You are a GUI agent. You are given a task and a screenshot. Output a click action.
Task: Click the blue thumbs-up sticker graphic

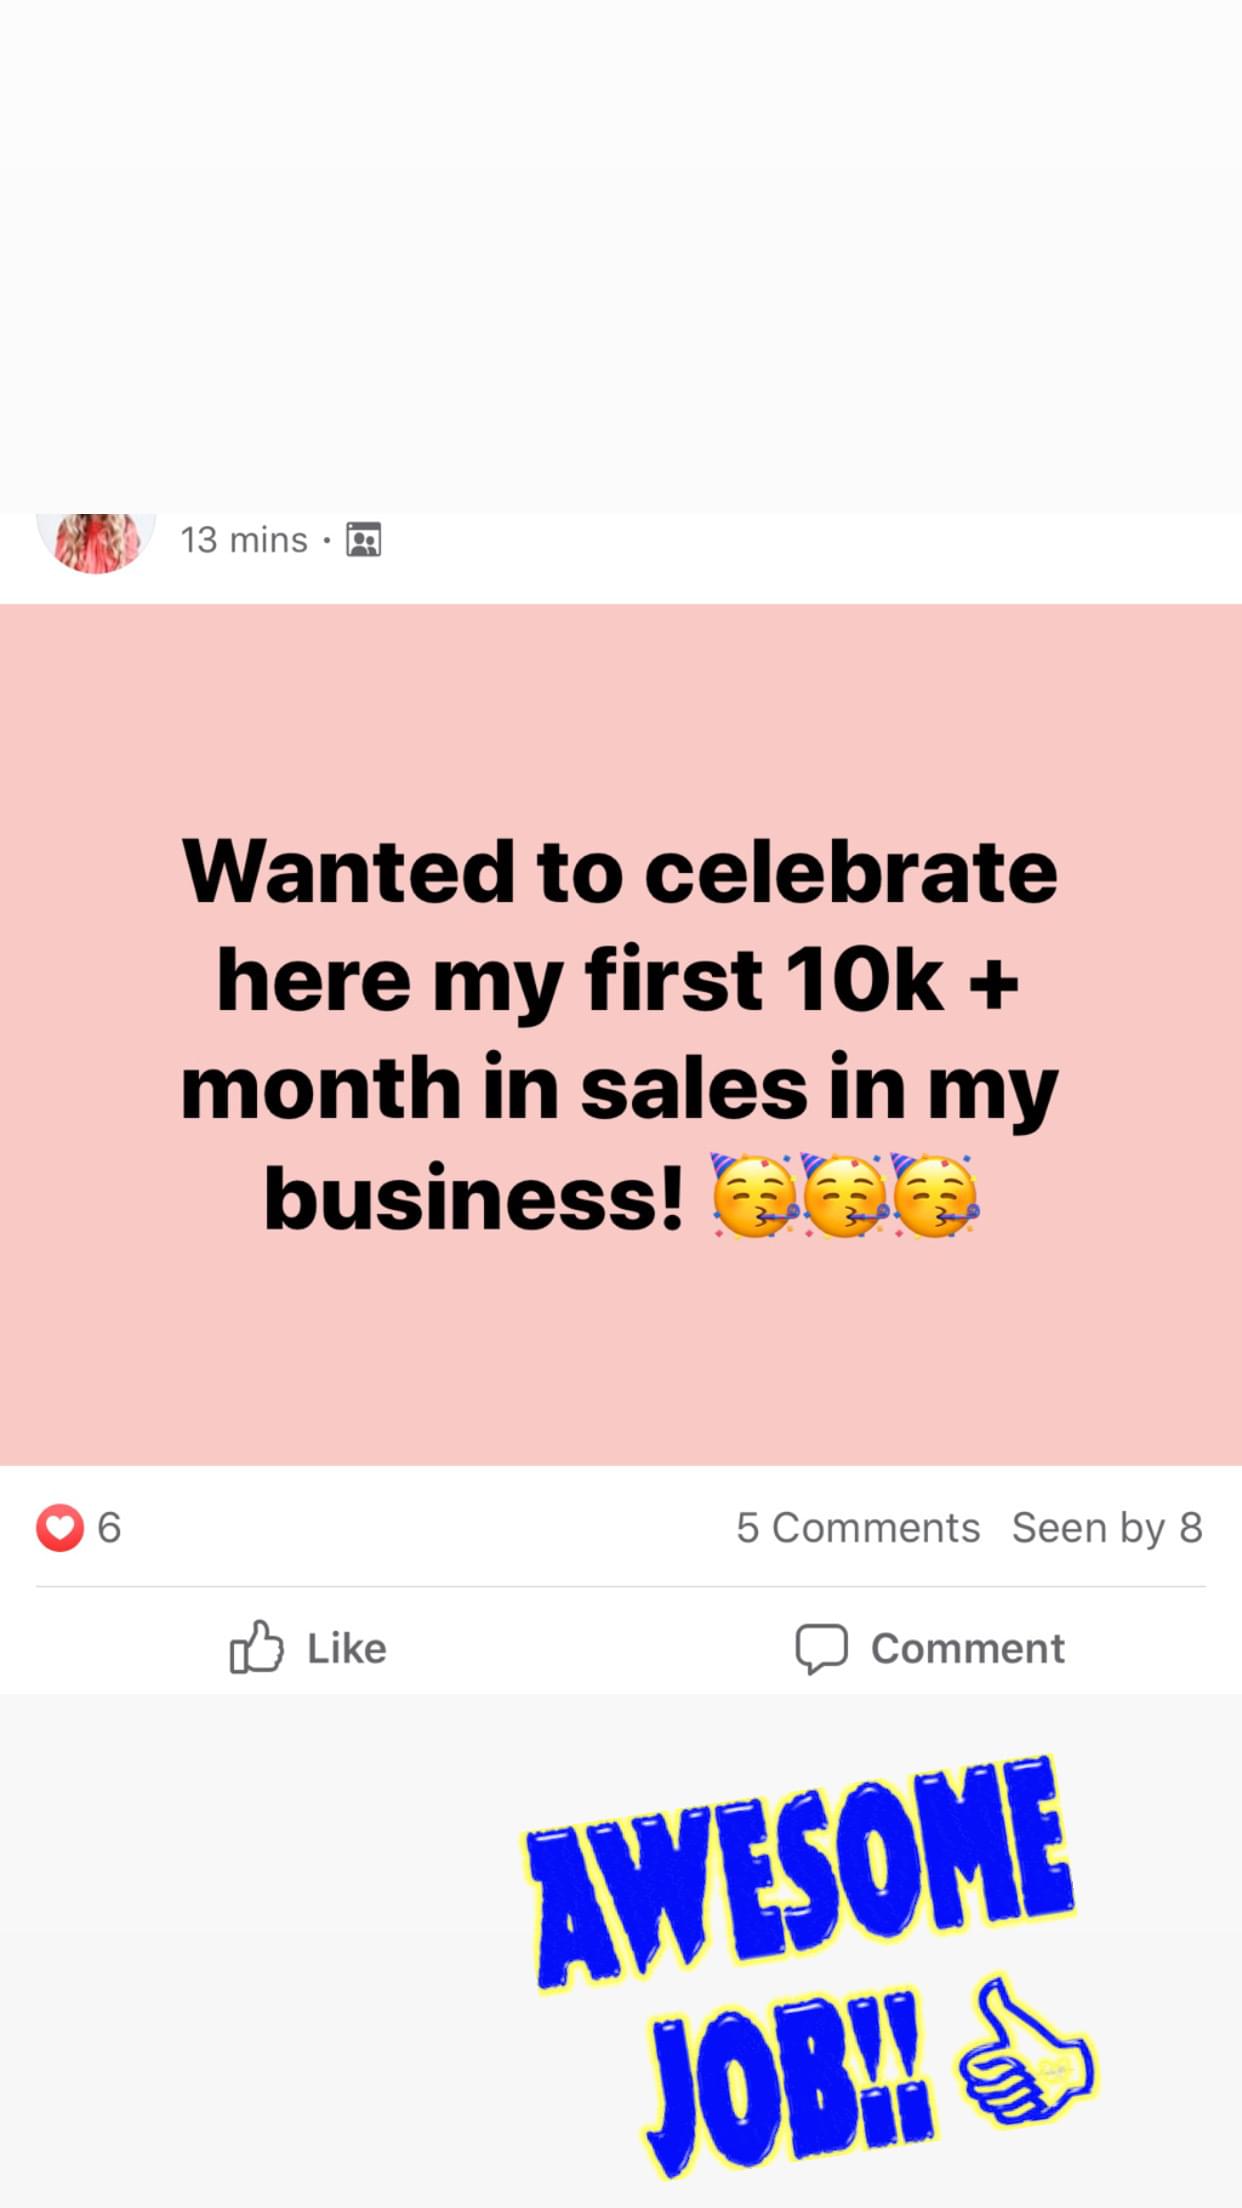click(x=1025, y=2055)
